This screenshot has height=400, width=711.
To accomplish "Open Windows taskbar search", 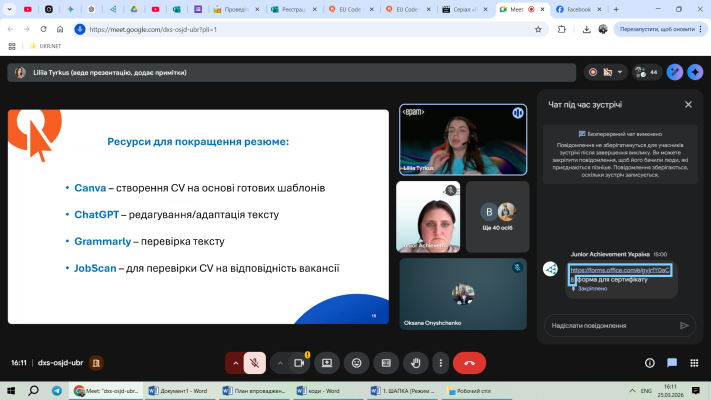I will click(33, 390).
